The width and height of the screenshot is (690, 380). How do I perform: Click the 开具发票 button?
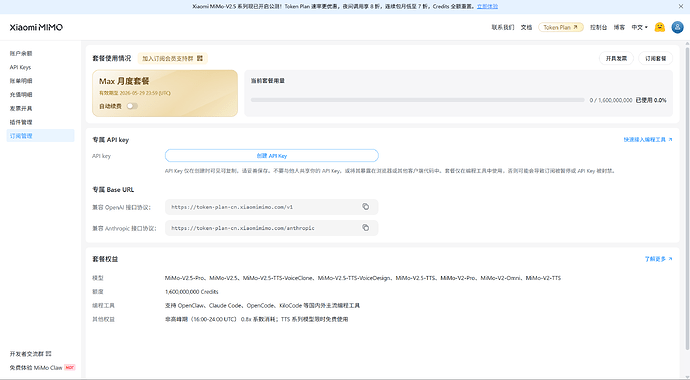click(616, 58)
